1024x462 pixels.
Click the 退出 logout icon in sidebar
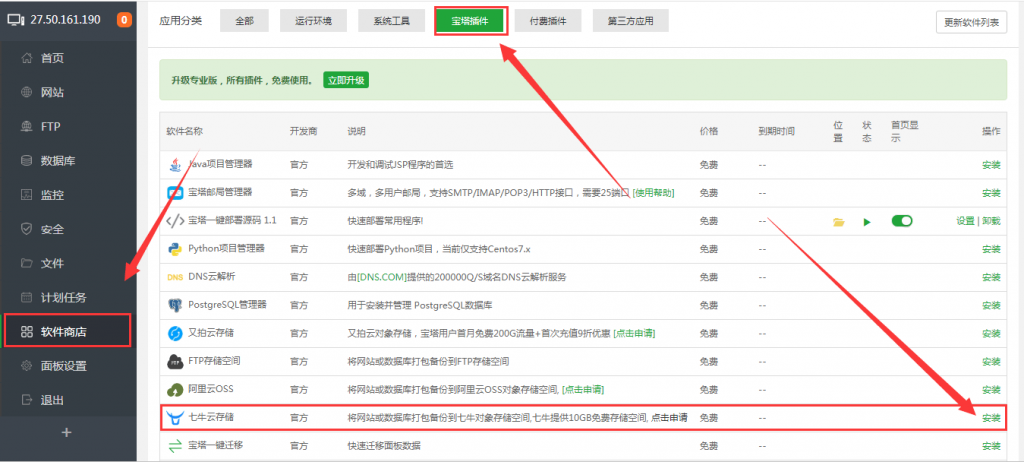pos(27,400)
